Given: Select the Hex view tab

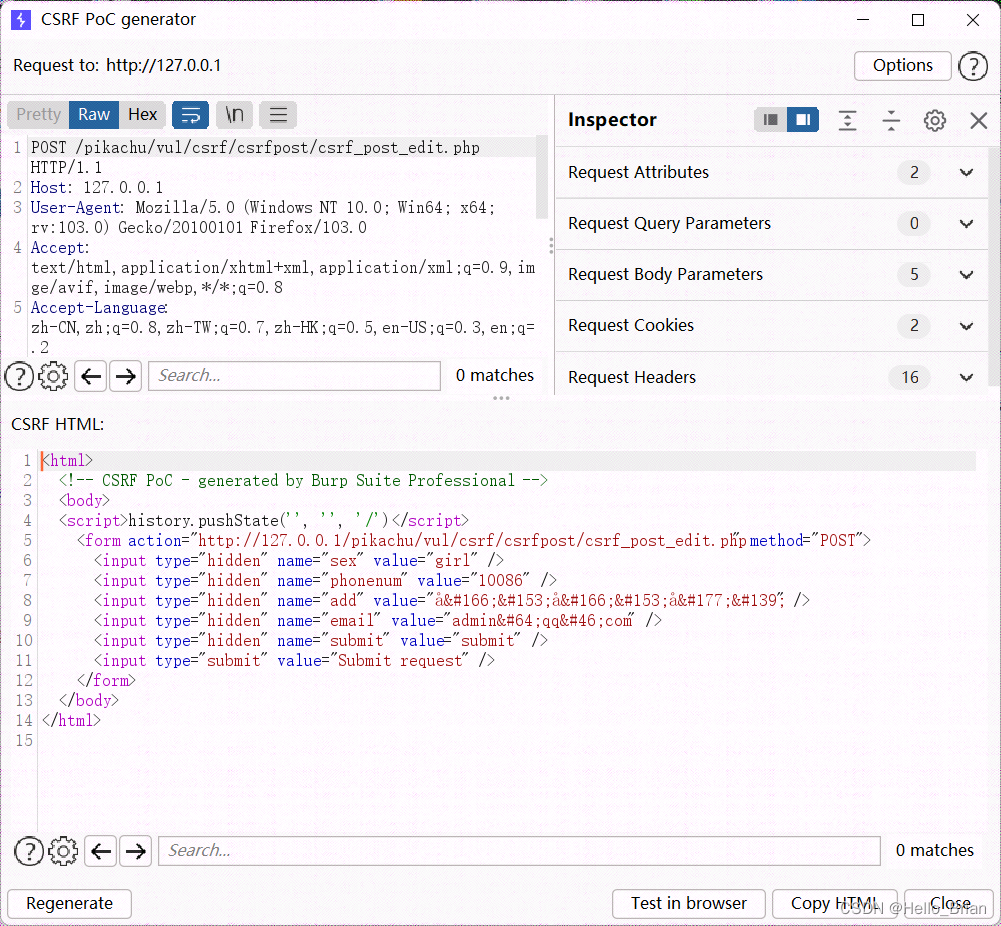Looking at the screenshot, I should pos(142,115).
